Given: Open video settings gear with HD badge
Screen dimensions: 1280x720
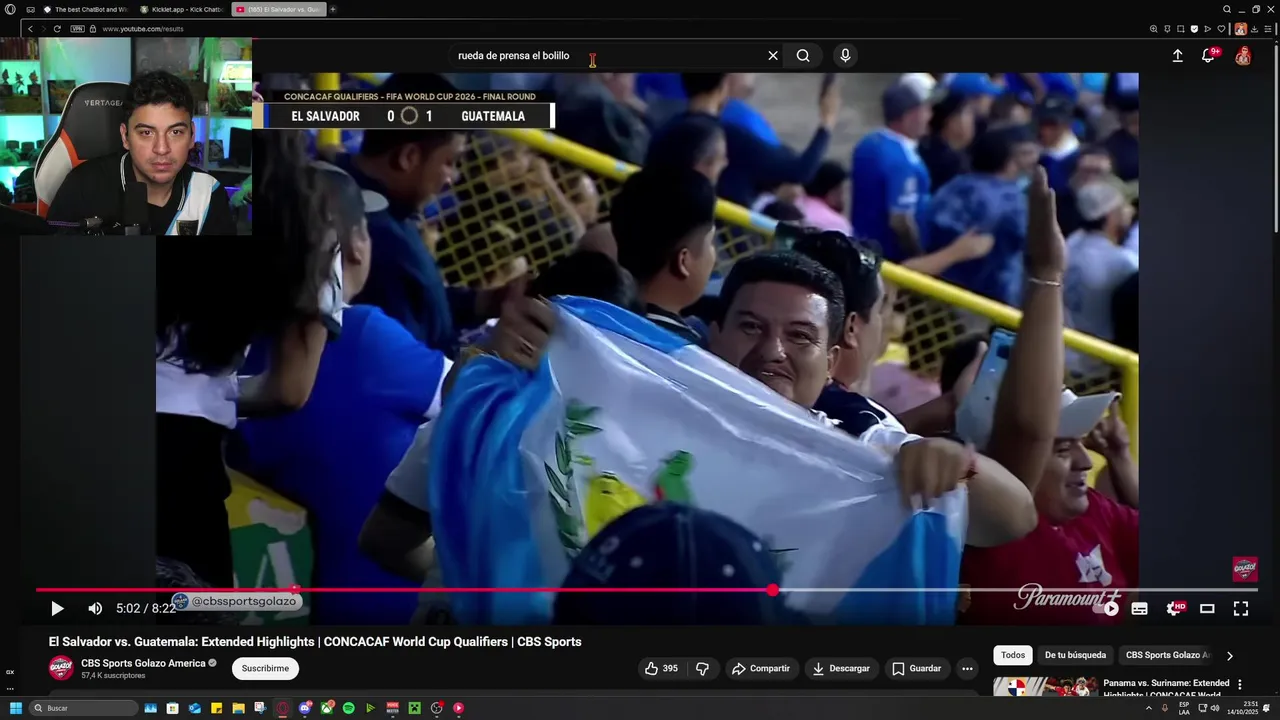Looking at the screenshot, I should (1174, 608).
